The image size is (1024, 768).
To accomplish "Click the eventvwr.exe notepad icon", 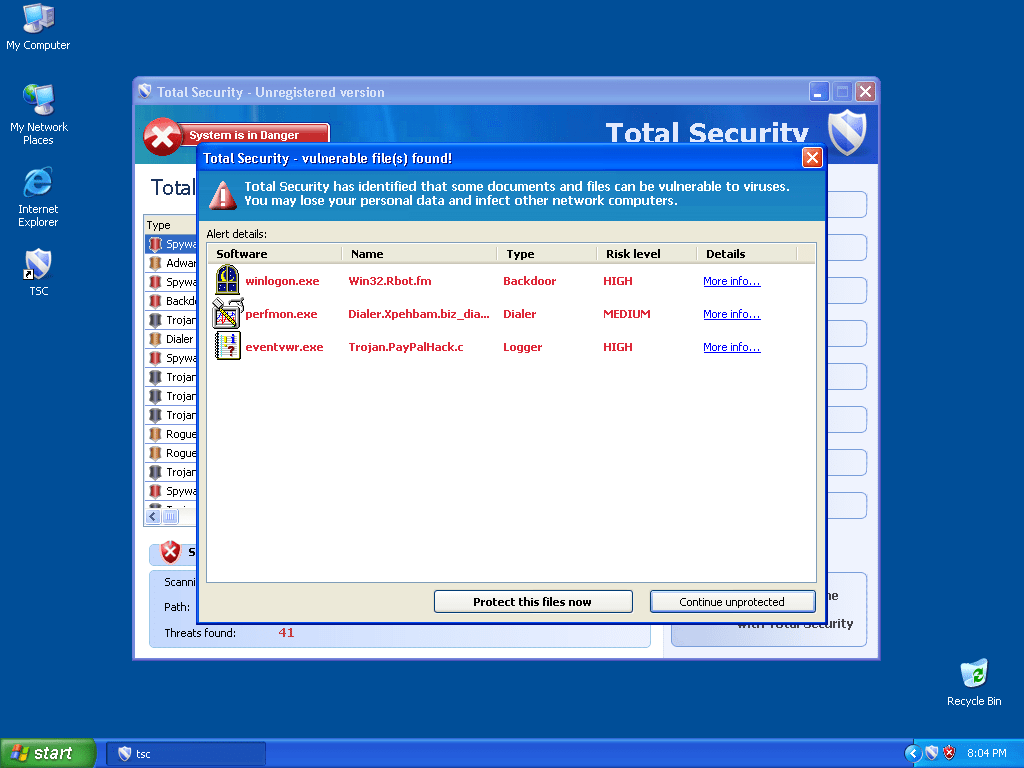I will (x=227, y=346).
